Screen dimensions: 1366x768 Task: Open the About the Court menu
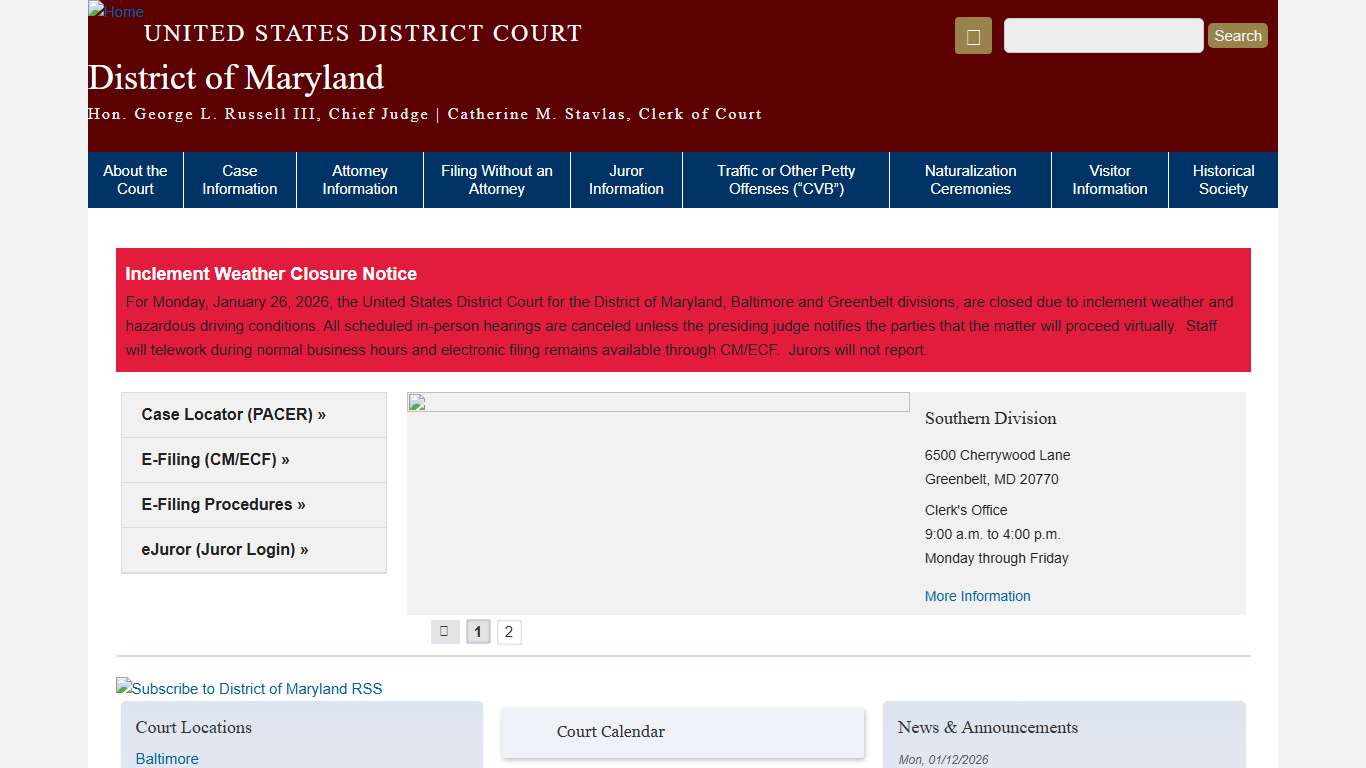point(135,179)
